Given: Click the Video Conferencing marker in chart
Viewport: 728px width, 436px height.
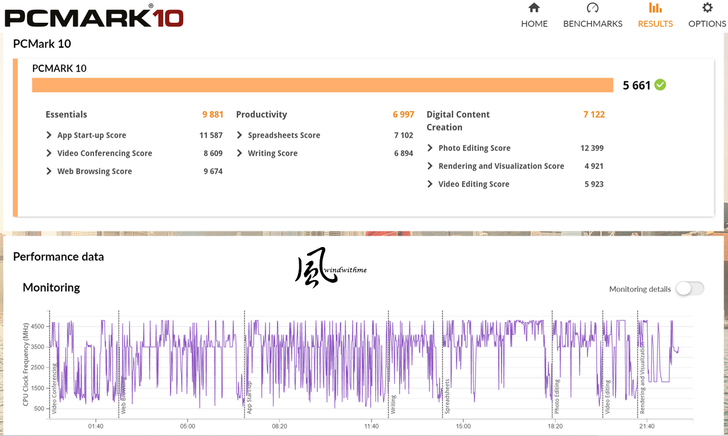Looking at the screenshot, I should click(54, 389).
